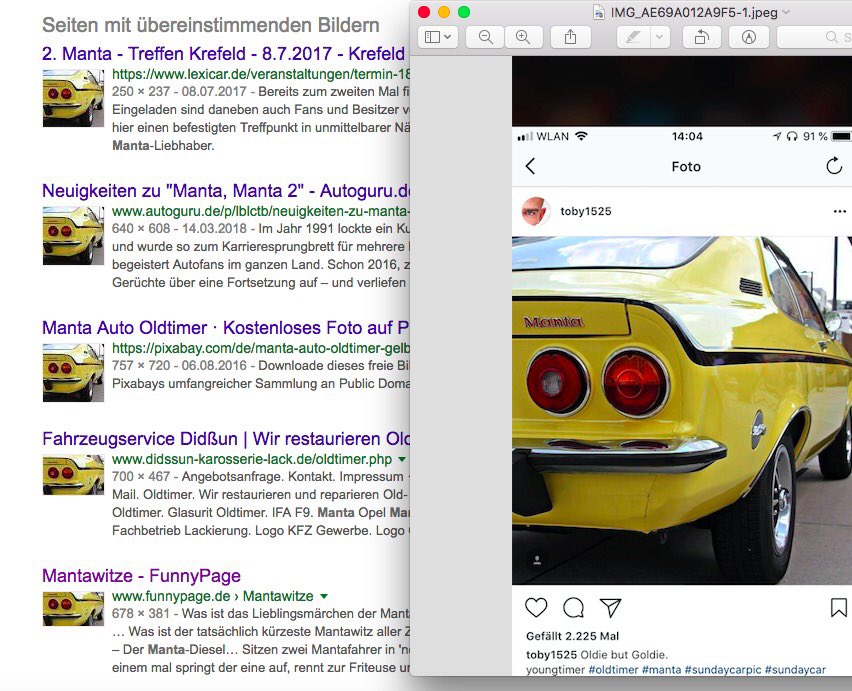Click thumbnail of Krefeld Manta result
This screenshot has width=852, height=691.
73,98
